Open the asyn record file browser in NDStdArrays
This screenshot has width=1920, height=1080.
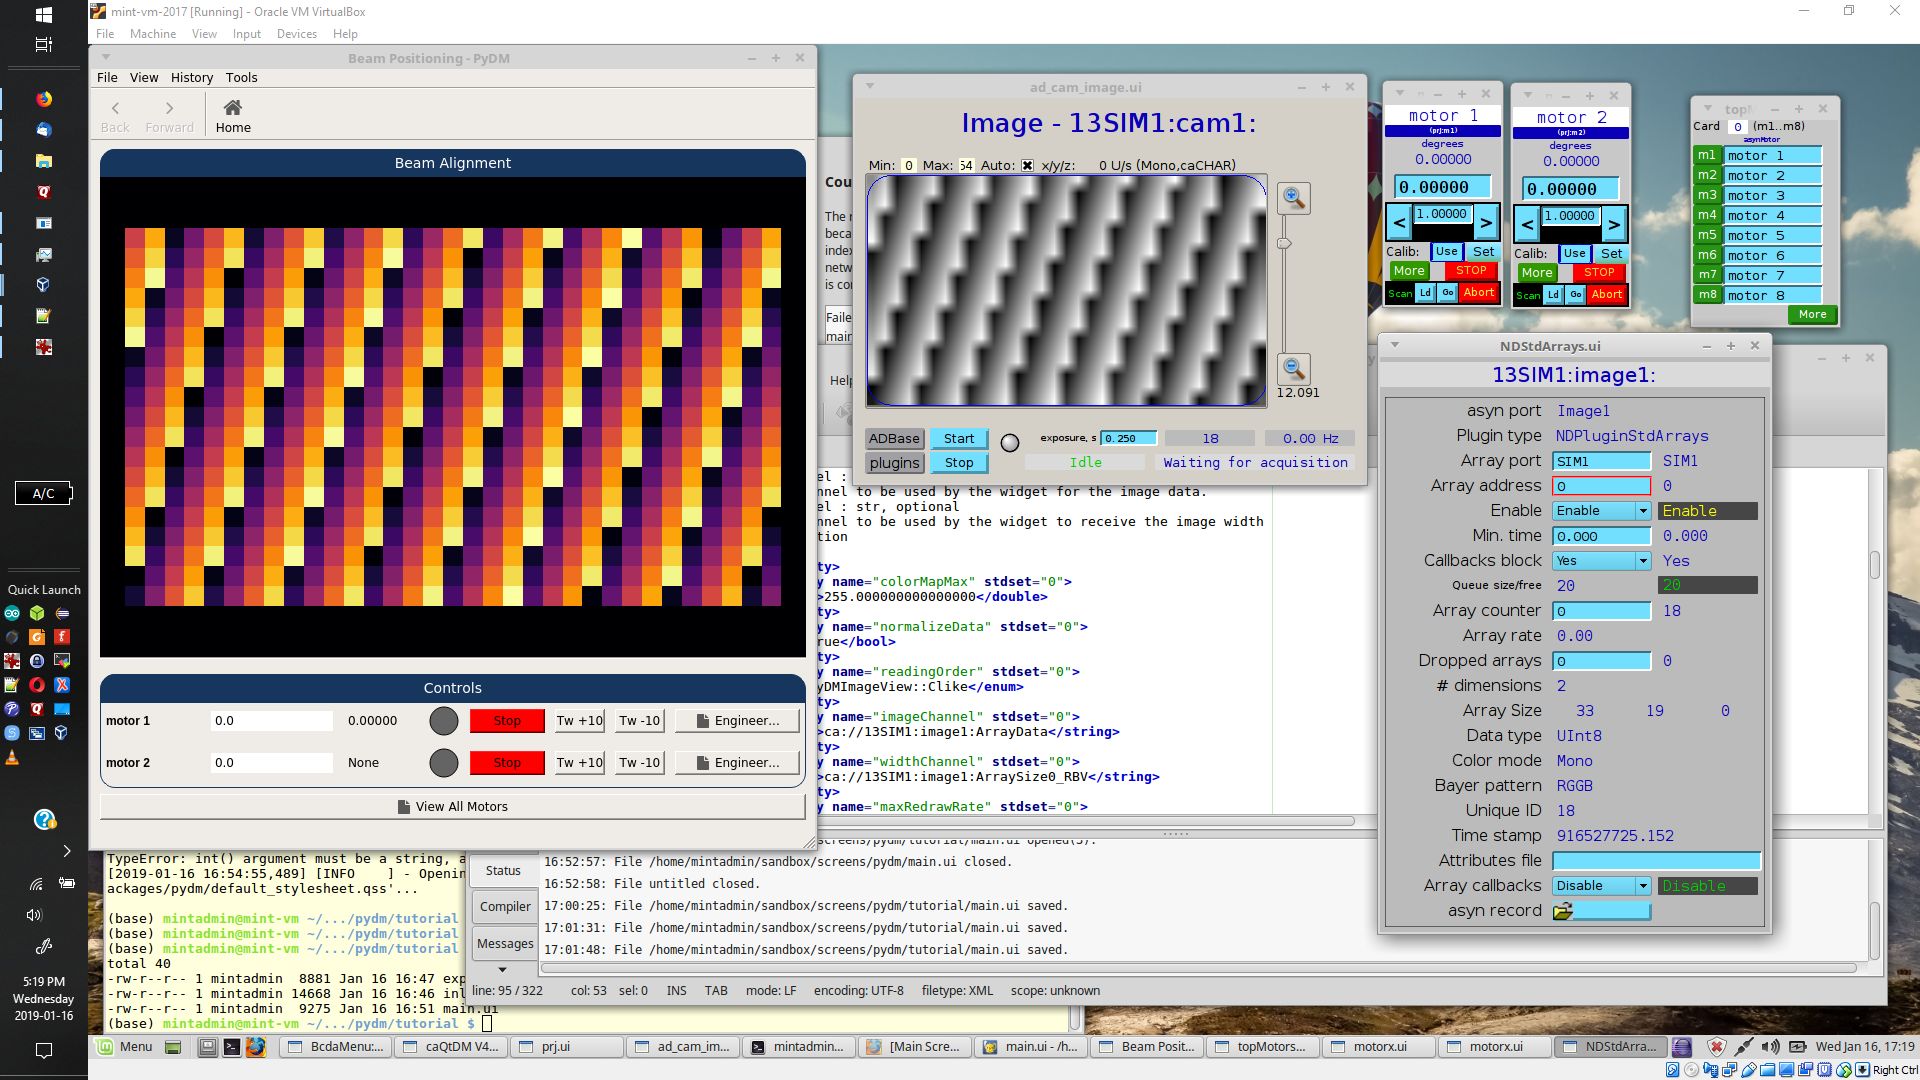pyautogui.click(x=1563, y=910)
